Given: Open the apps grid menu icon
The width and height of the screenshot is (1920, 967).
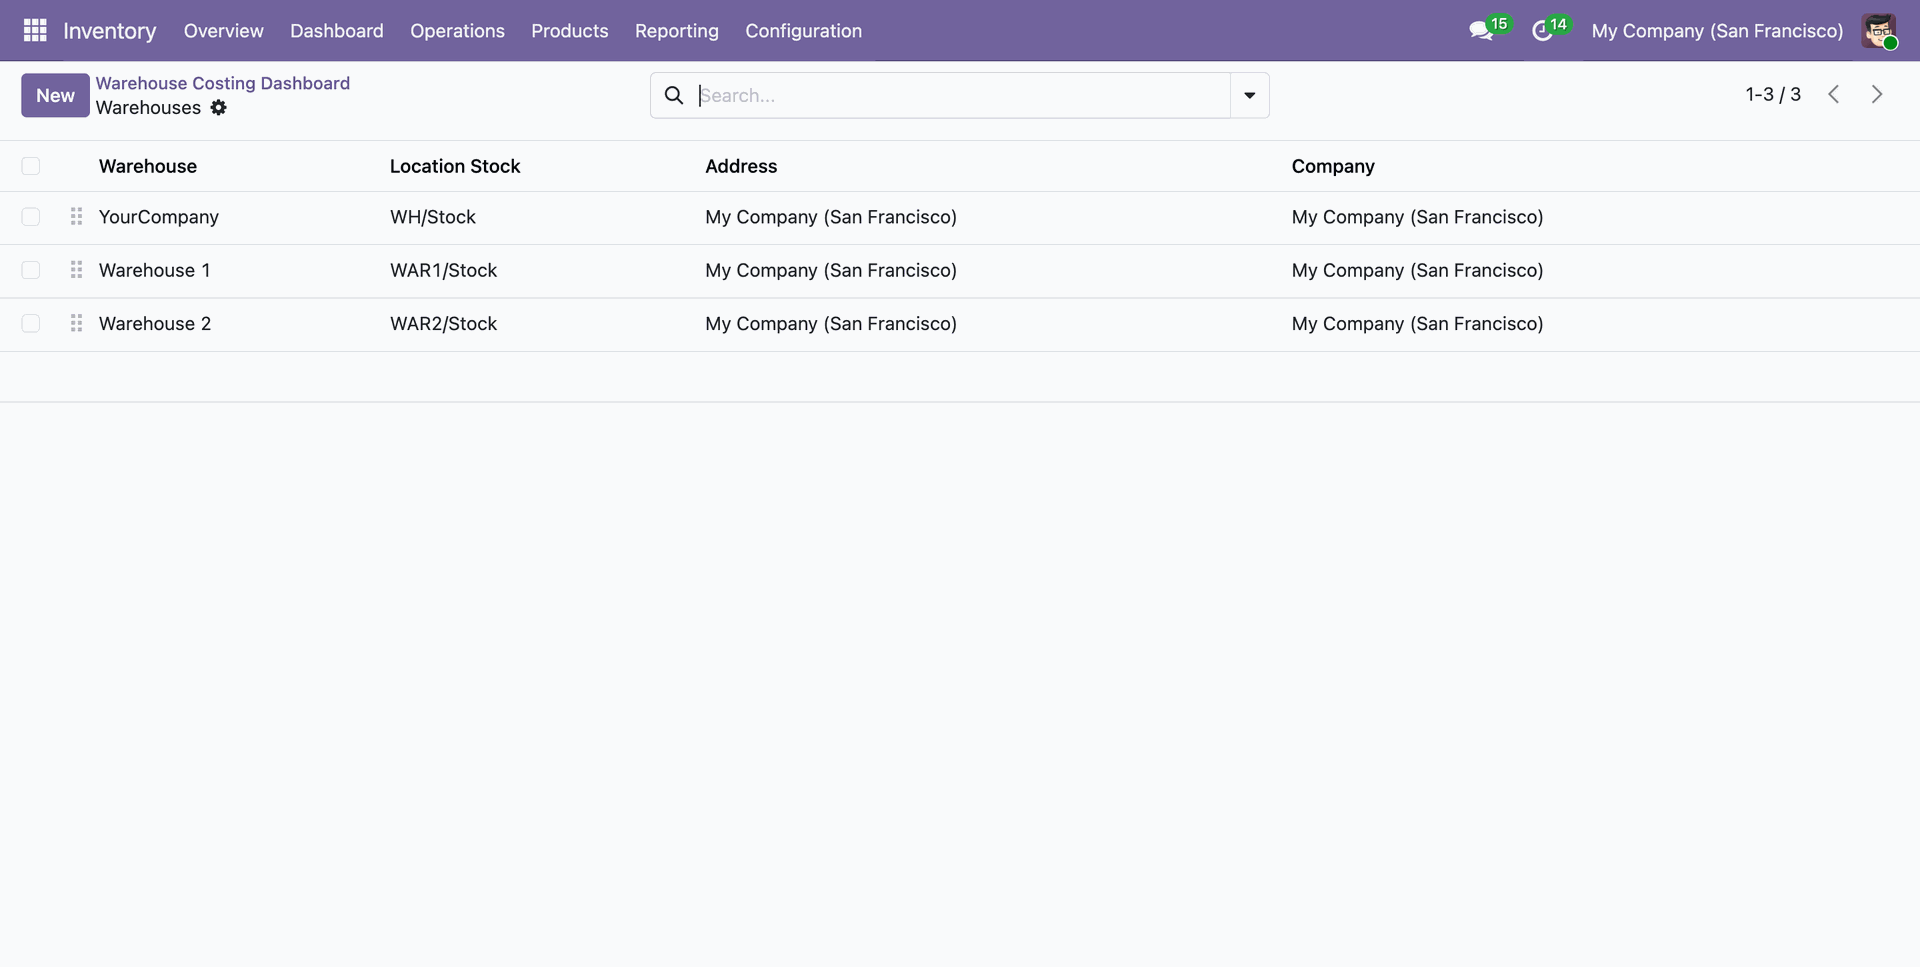Looking at the screenshot, I should 35,31.
